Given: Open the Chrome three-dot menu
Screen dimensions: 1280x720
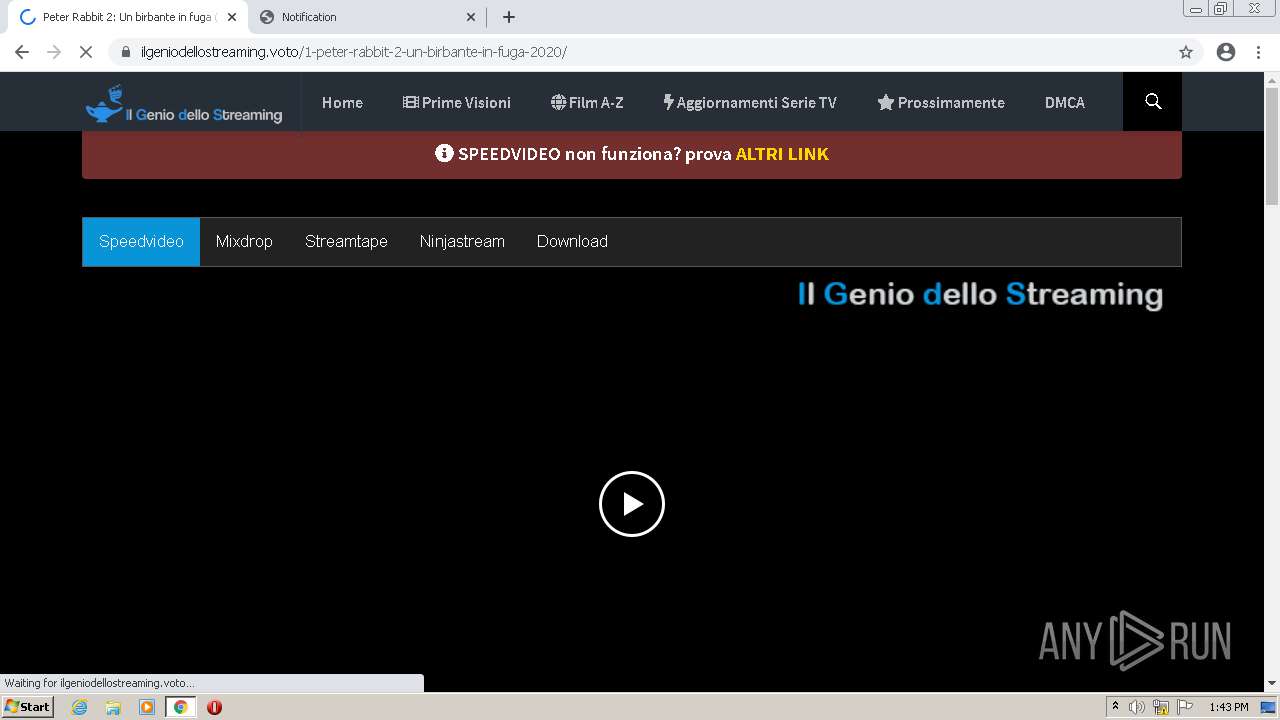Looking at the screenshot, I should click(x=1258, y=52).
